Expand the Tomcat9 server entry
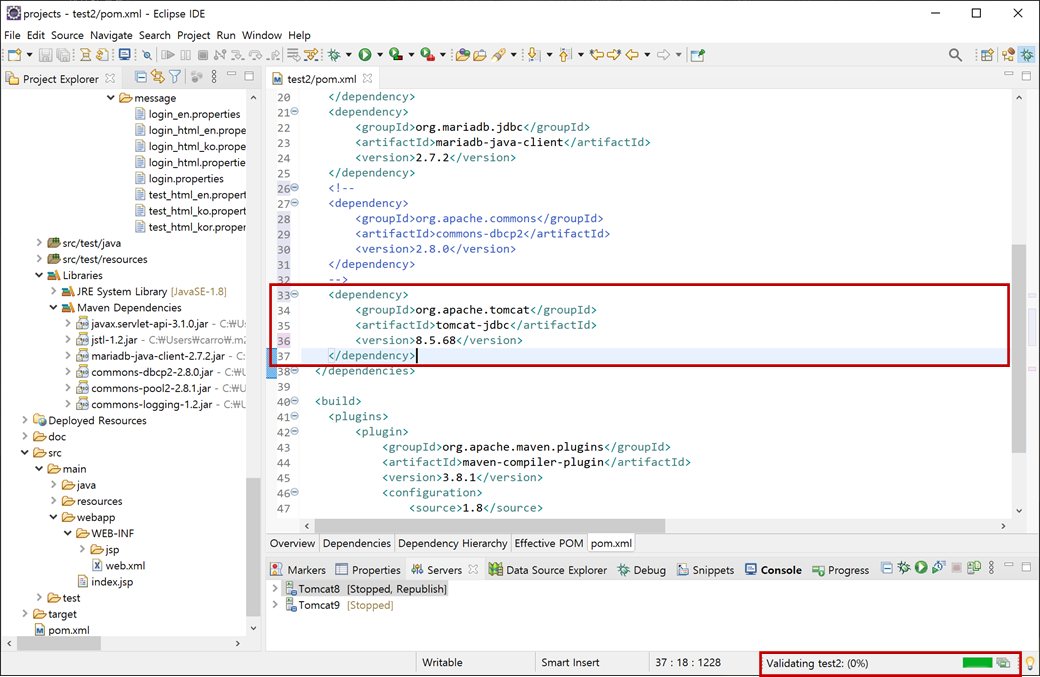 tap(275, 605)
